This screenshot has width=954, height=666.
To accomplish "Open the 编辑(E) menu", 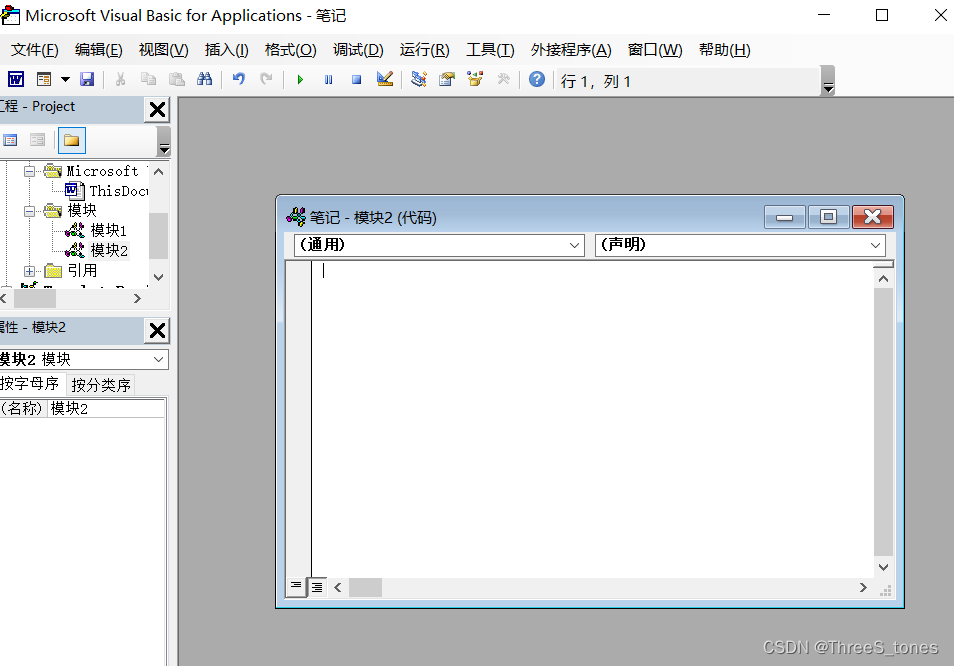I will [x=99, y=50].
